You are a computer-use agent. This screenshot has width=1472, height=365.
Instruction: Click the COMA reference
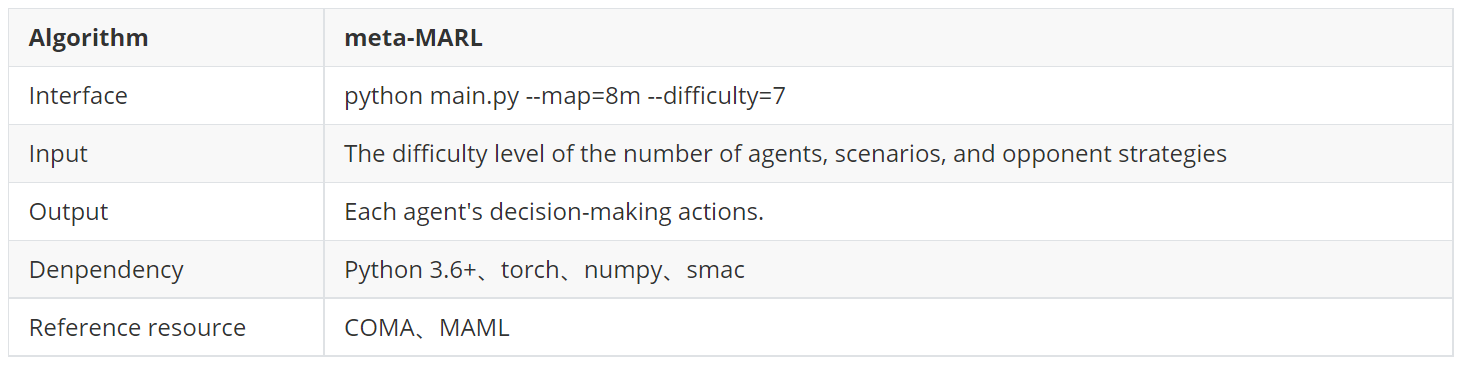coord(379,328)
